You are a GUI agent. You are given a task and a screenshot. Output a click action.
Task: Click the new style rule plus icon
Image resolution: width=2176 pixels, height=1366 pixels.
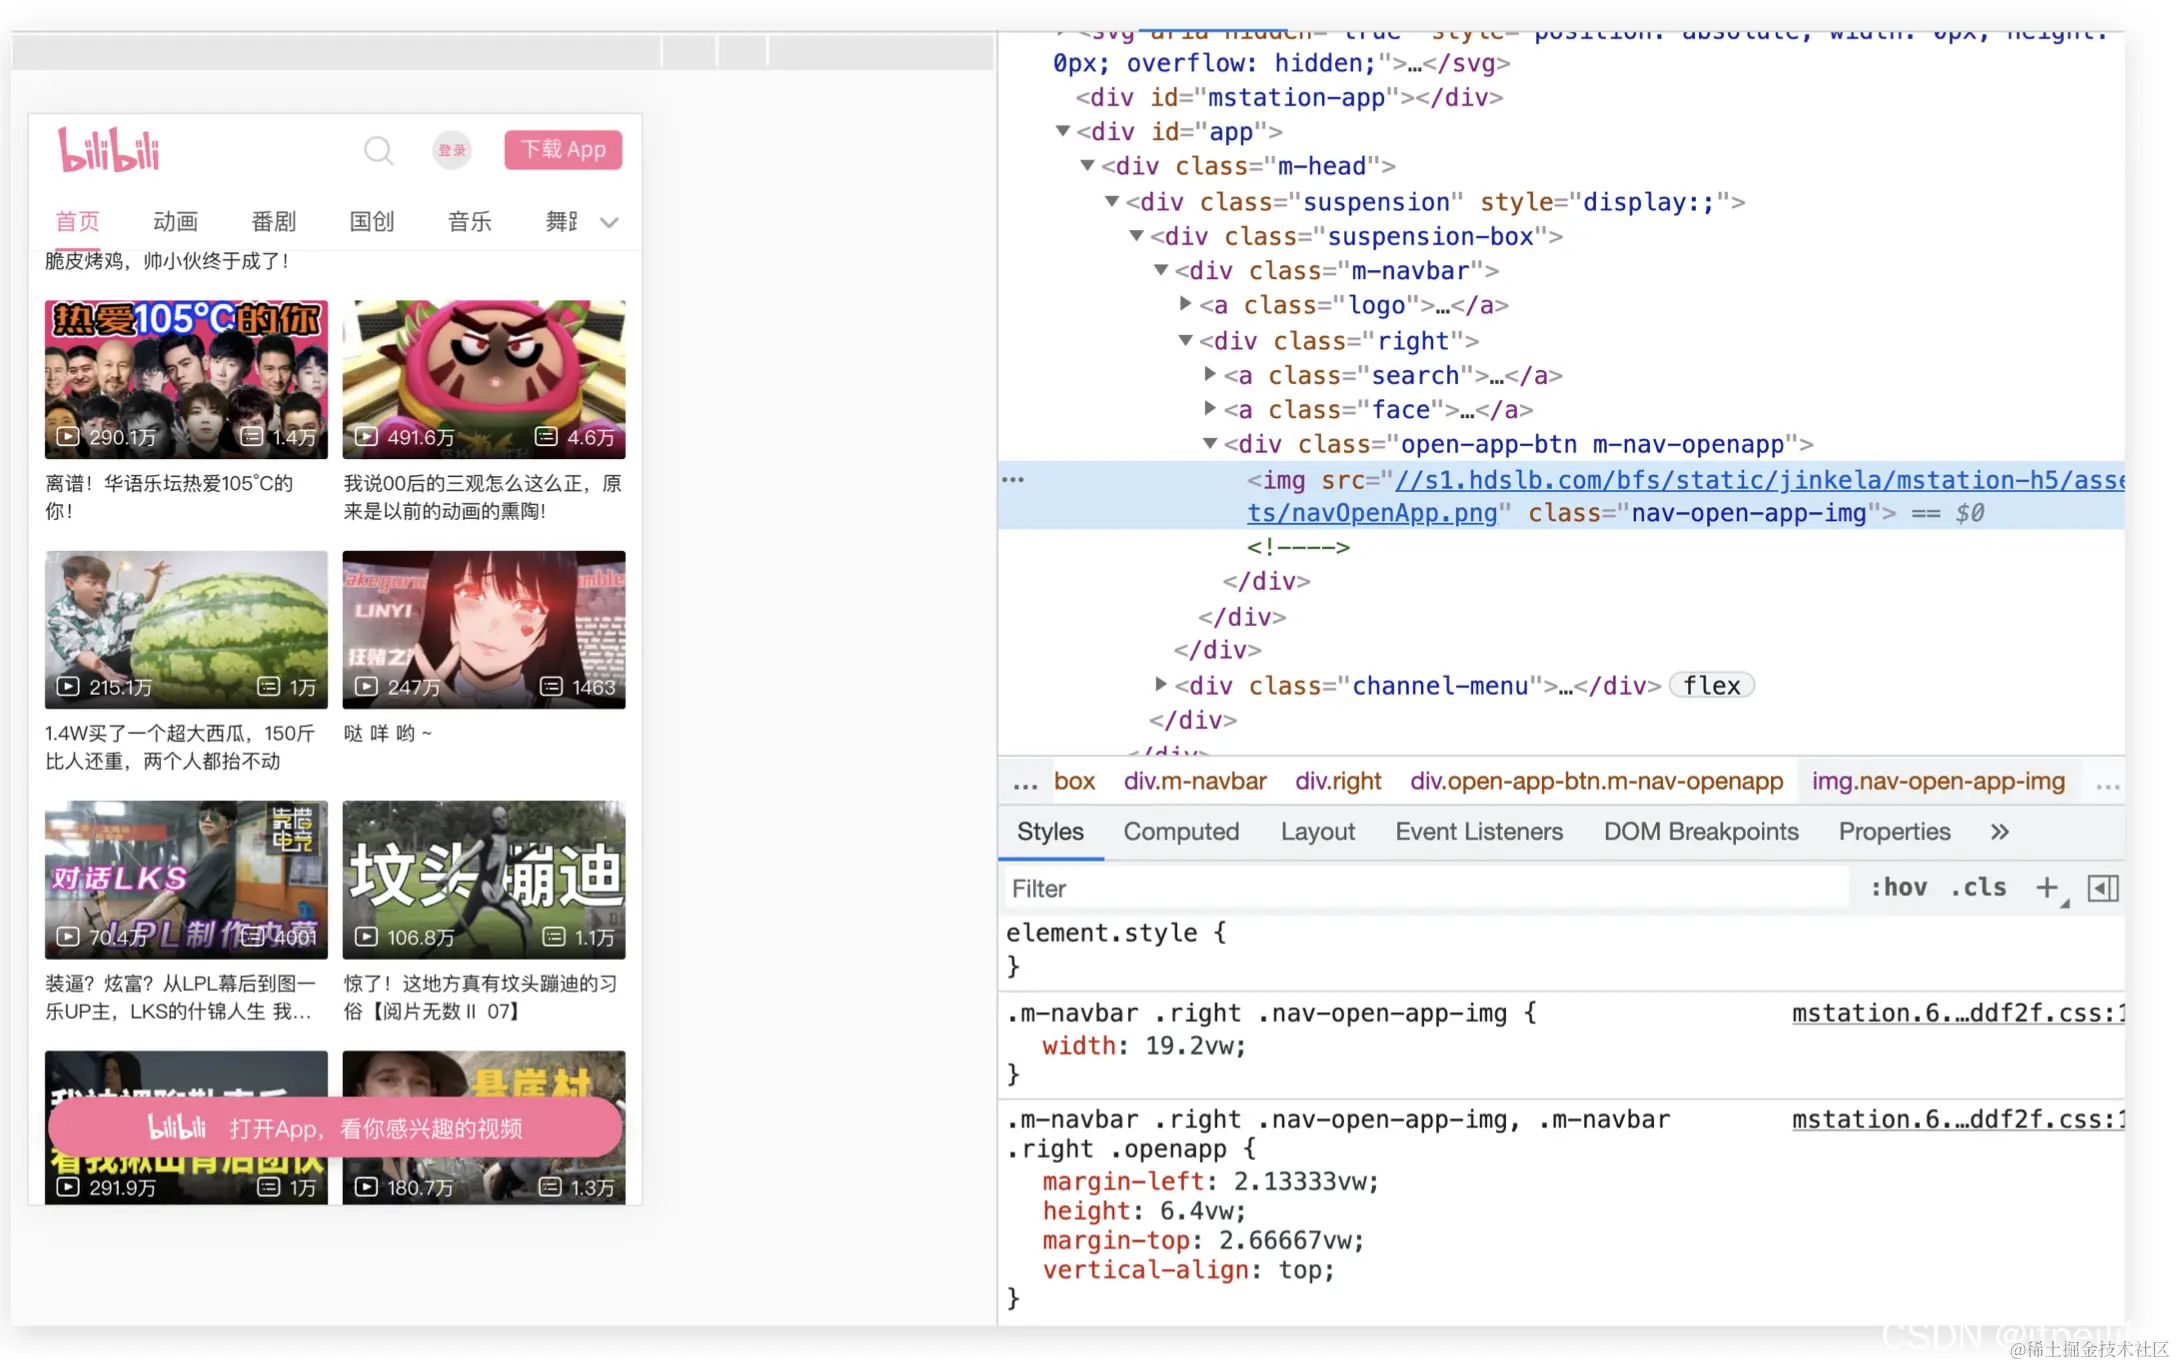click(x=2047, y=888)
